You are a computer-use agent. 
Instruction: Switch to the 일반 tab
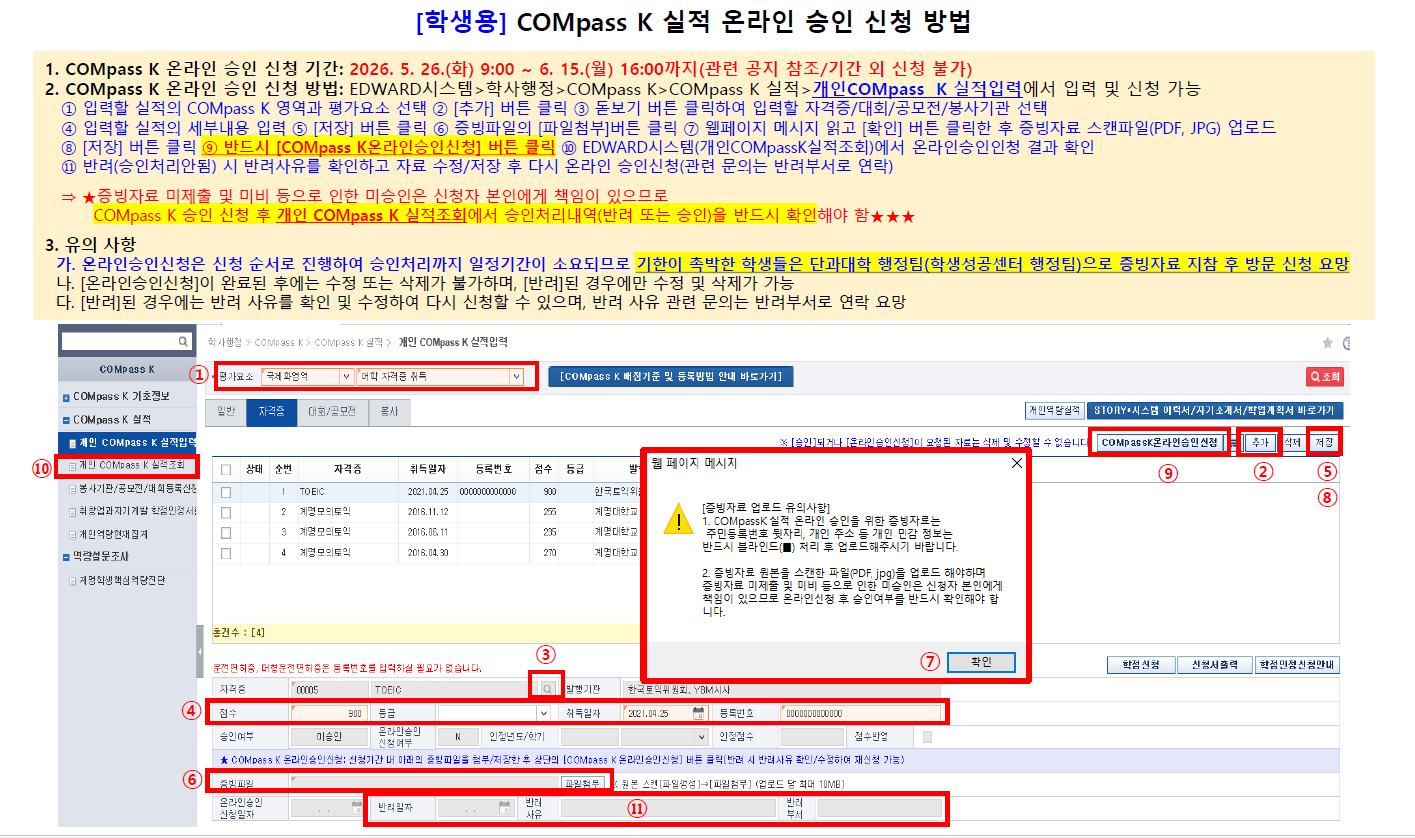(225, 410)
